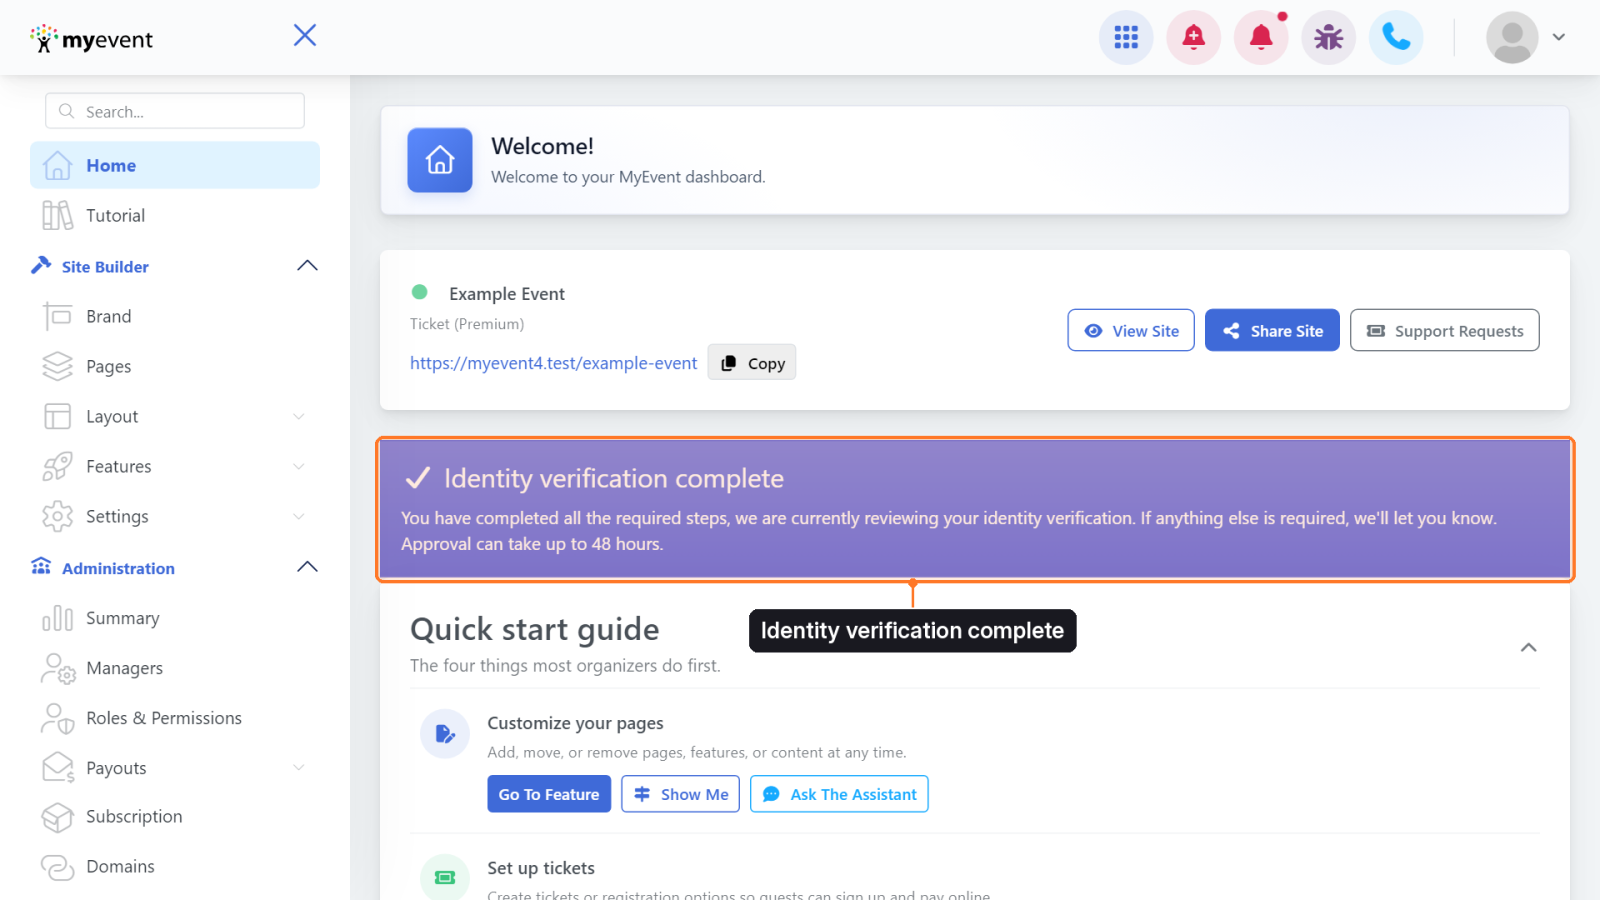
Task: Click Show Me for Customize your pages
Action: [x=680, y=794]
